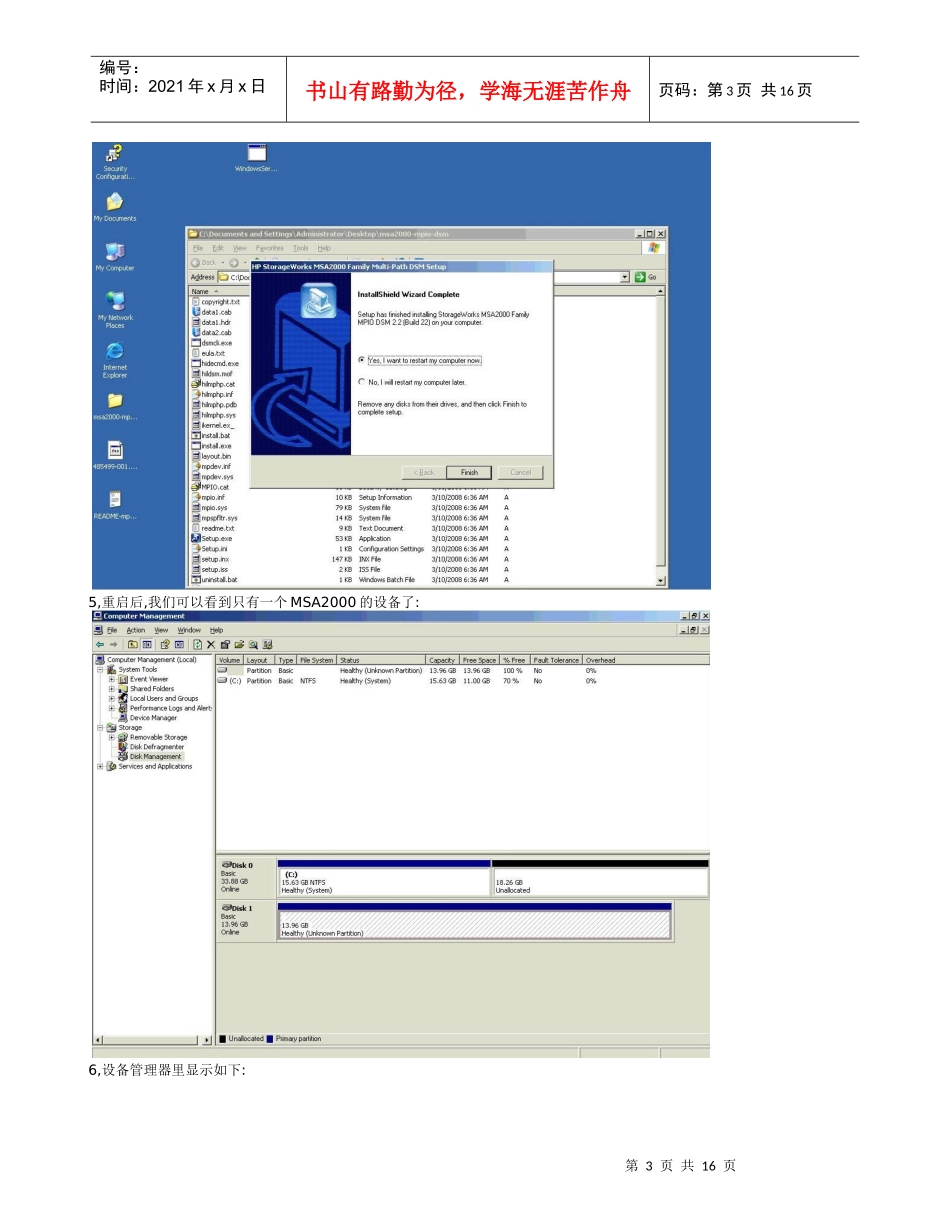Open Action menu in Computer Management

pyautogui.click(x=136, y=630)
